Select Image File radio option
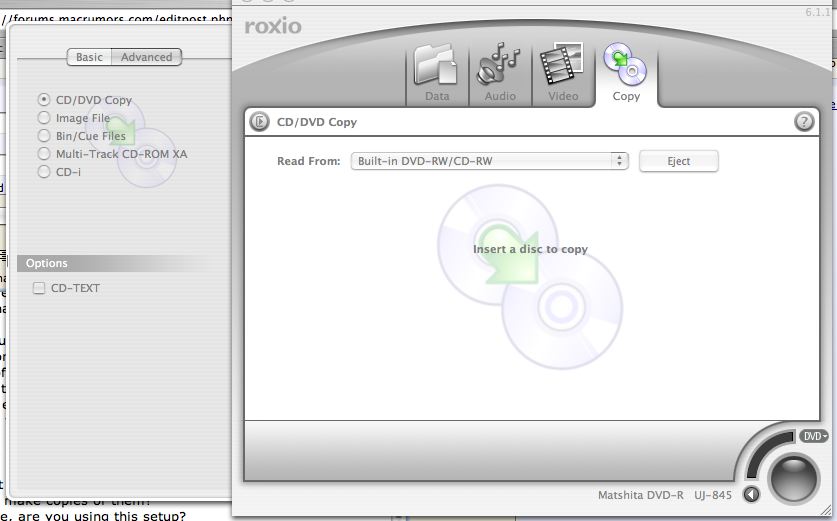Screen dimensions: 837x521 point(44,118)
